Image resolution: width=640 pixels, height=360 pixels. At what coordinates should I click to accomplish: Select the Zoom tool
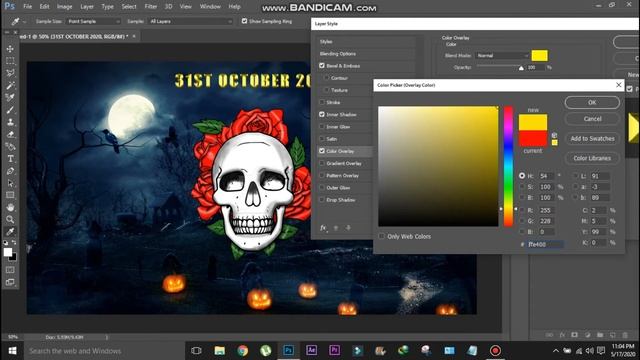click(10, 220)
